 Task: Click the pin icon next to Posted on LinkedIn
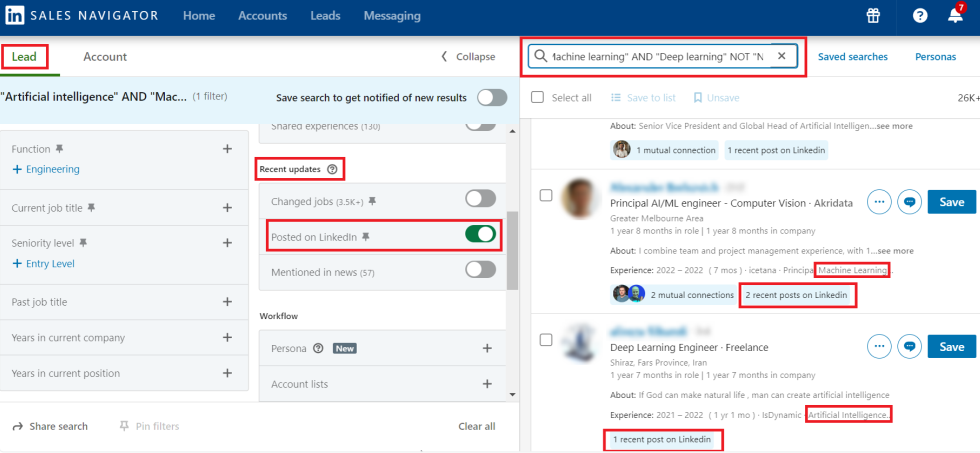click(366, 237)
